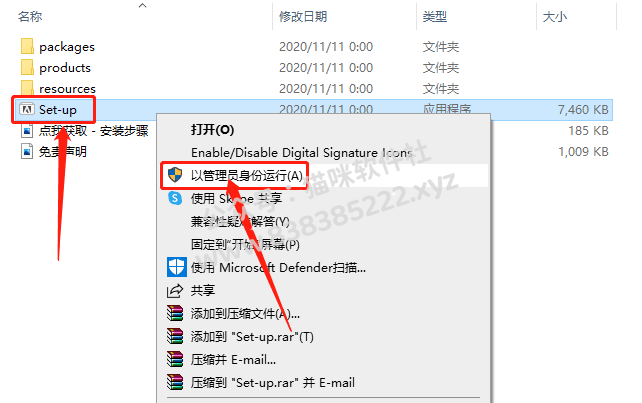
Task: Choose 打开(O) from the context menu
Action: coord(212,130)
